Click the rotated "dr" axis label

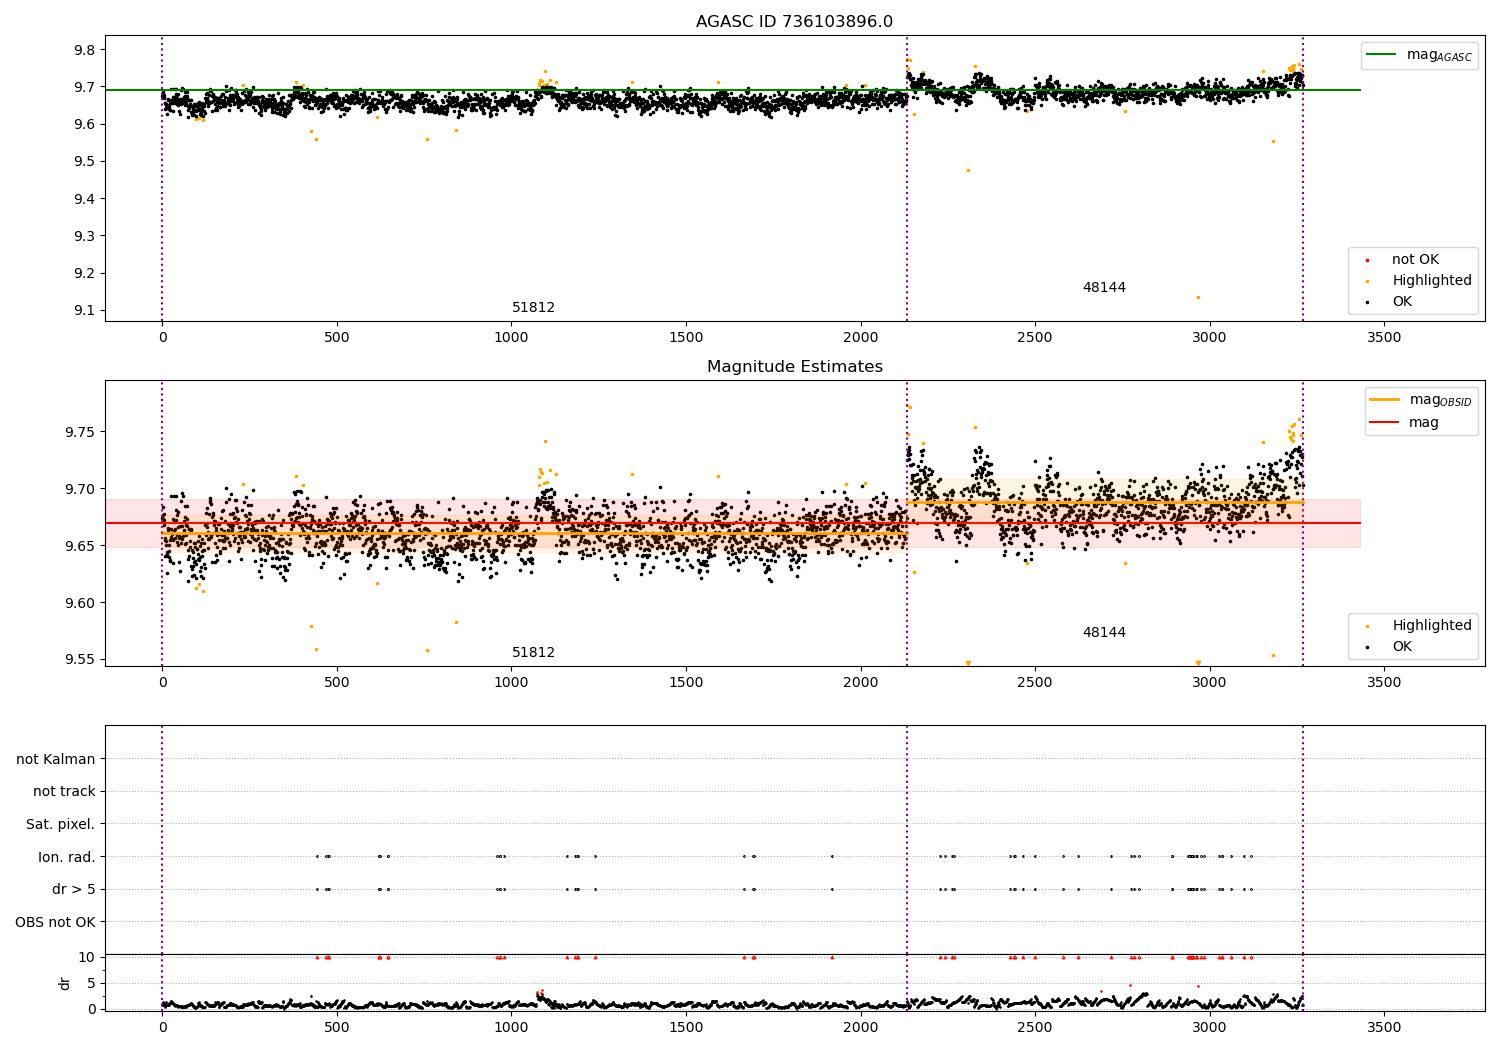[65, 983]
